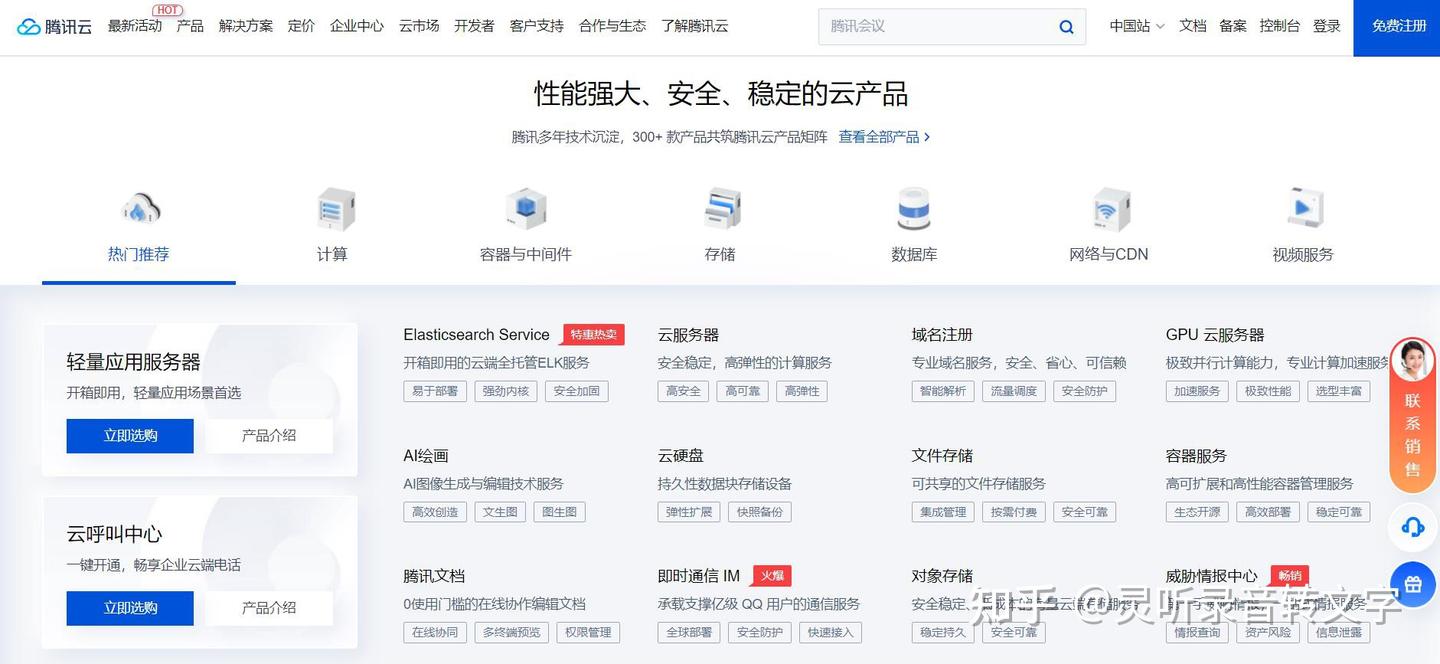Image resolution: width=1440 pixels, height=664 pixels.
Task: Open the 定价 menu item
Action: [301, 26]
